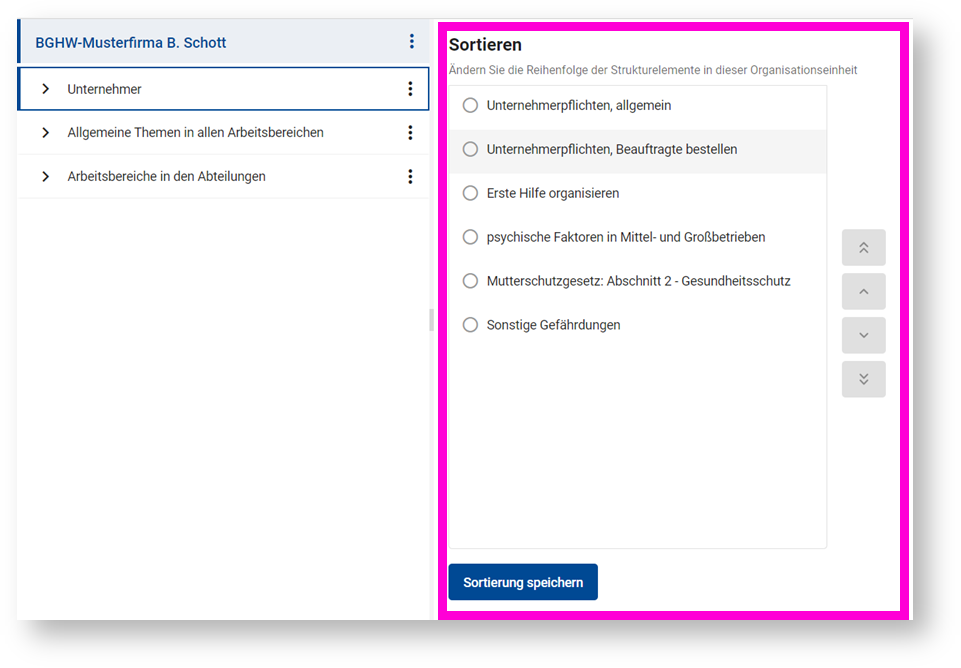Select the 'Erste Hilfe organisieren' radio button
961x668 pixels.
(x=470, y=193)
